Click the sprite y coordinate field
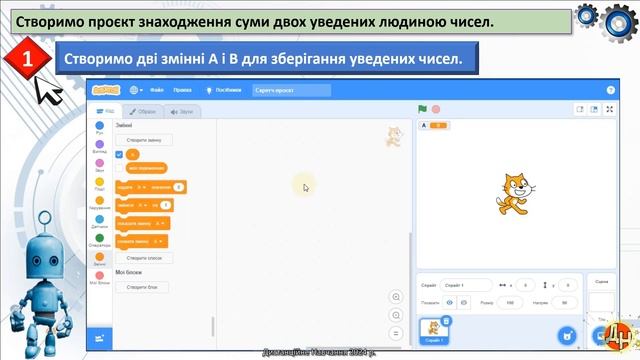The width and height of the screenshot is (640, 360). tap(568, 285)
